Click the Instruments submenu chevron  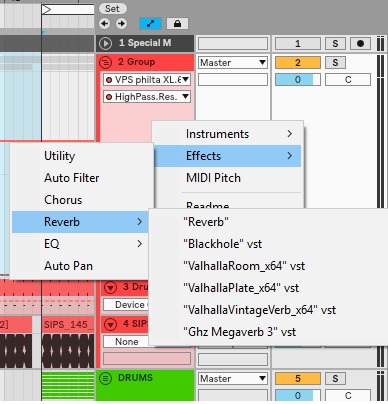(x=290, y=134)
